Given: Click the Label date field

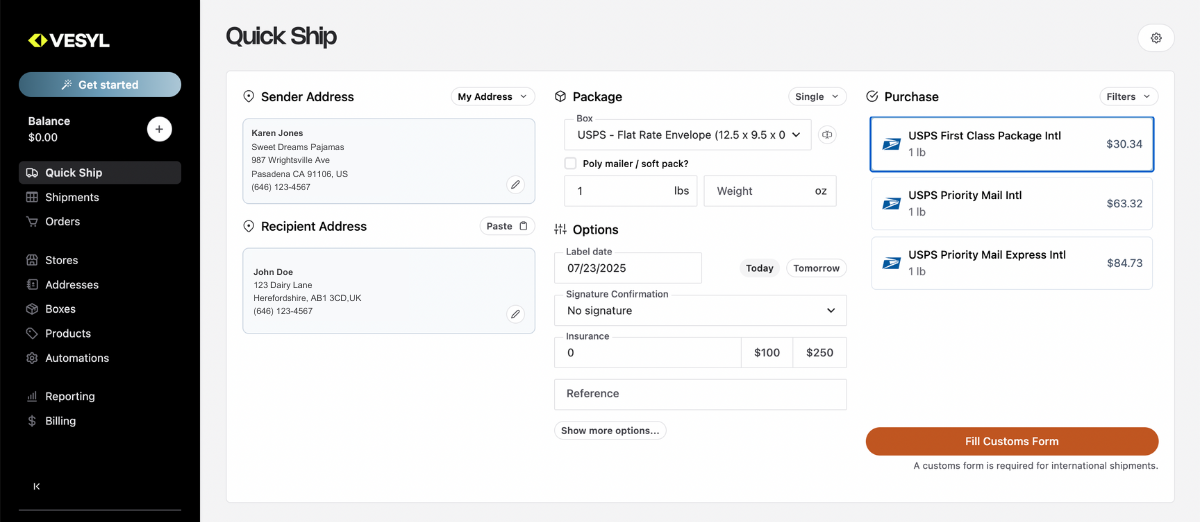Looking at the screenshot, I should 628,268.
